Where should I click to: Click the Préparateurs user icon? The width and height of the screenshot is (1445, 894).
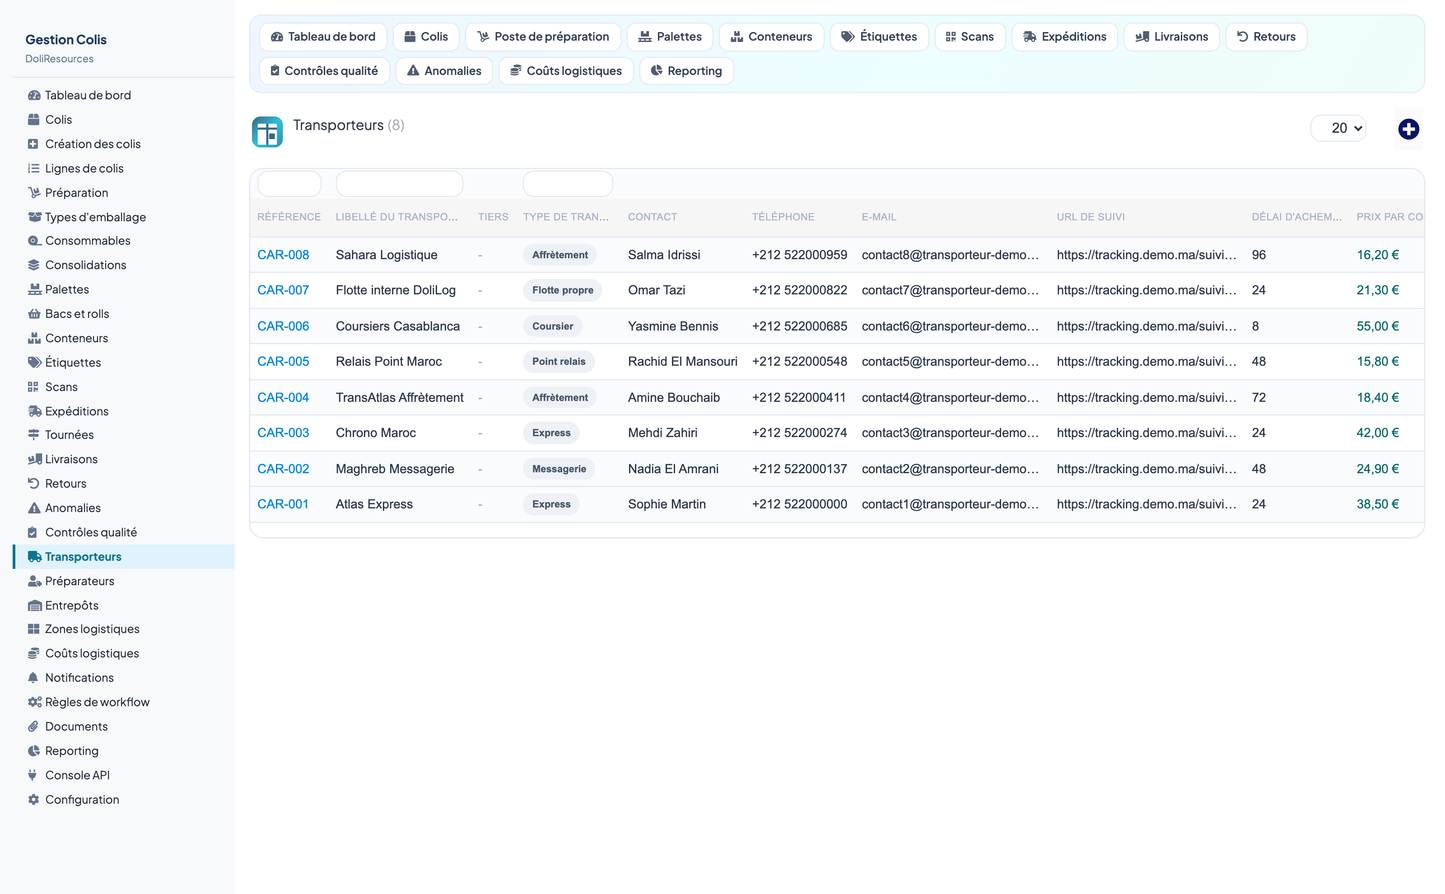[34, 581]
